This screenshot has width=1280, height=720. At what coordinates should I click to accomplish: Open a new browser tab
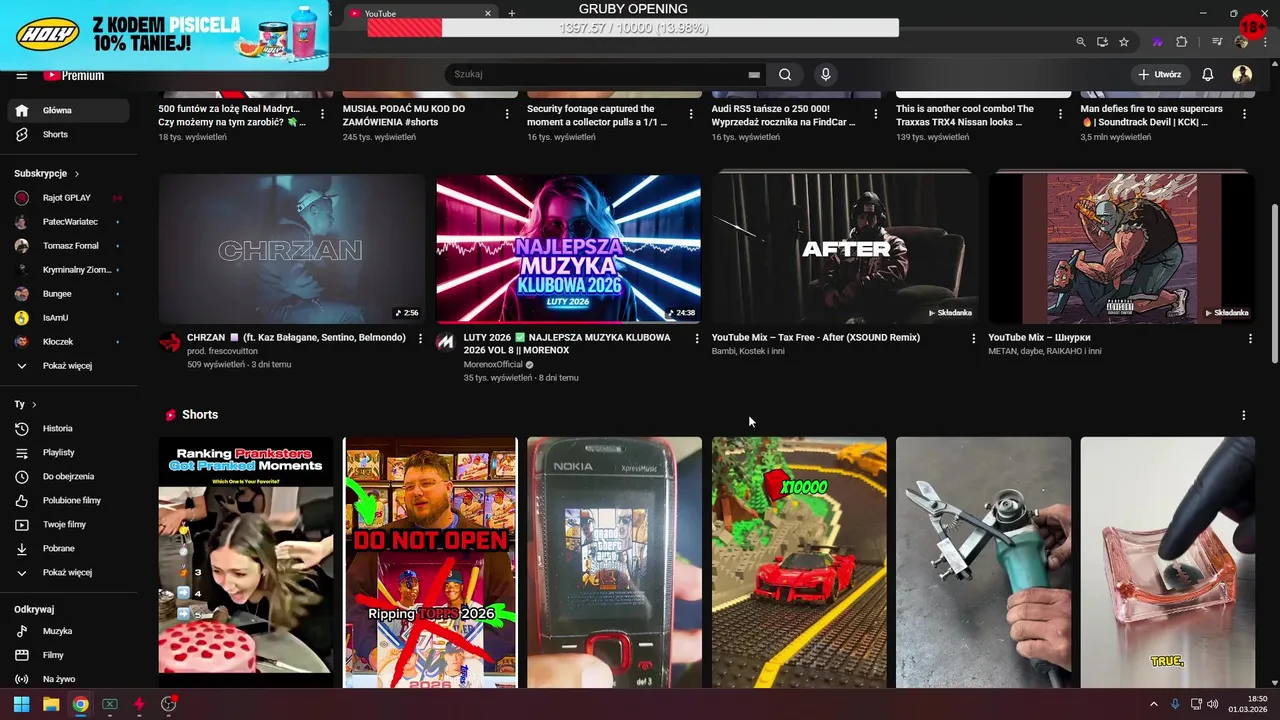point(512,13)
